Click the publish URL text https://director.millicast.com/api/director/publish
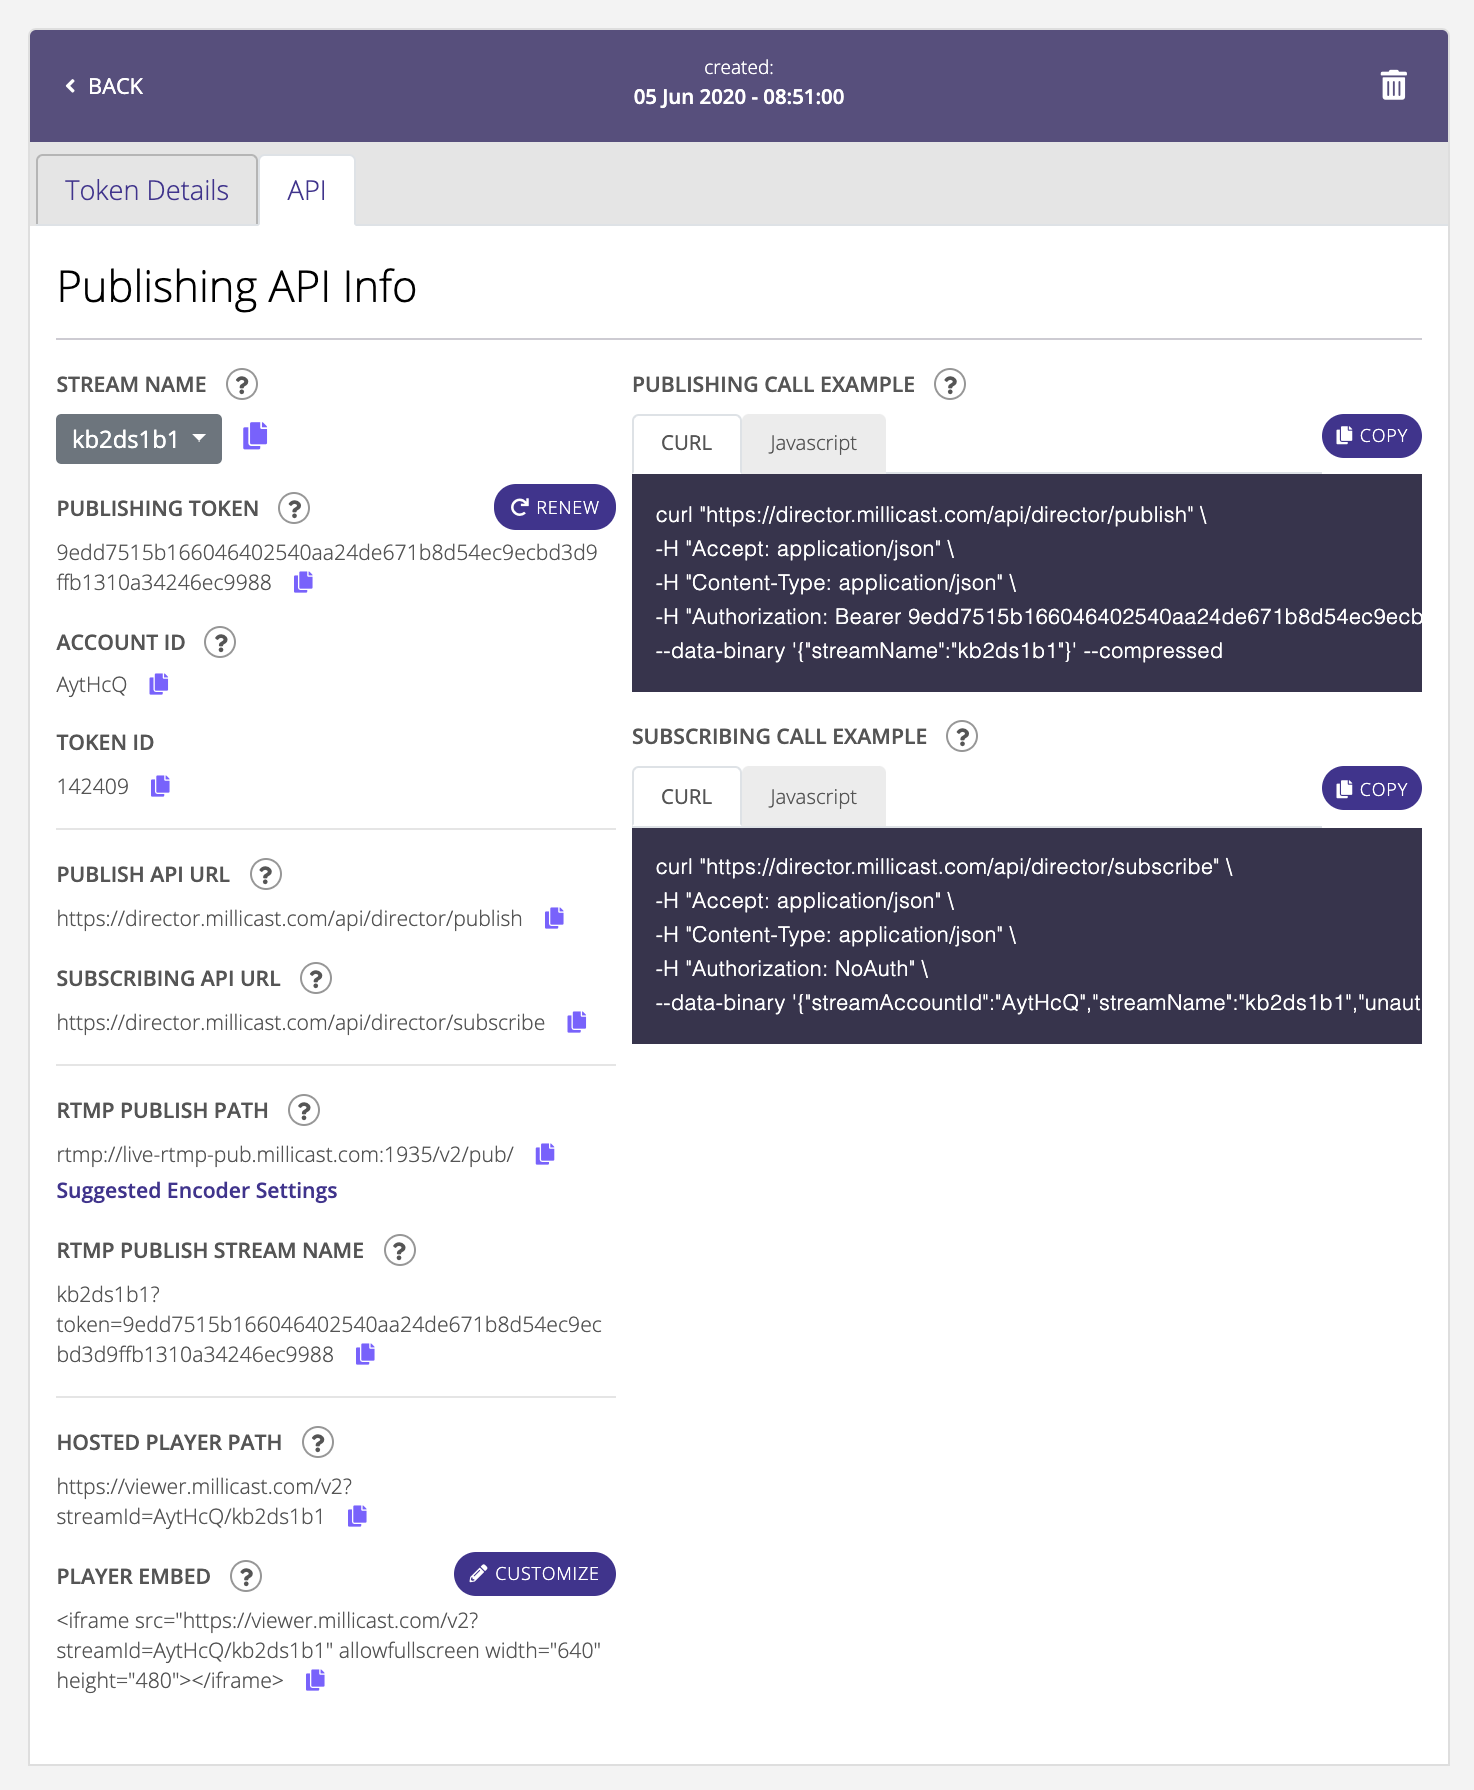The width and height of the screenshot is (1474, 1790). (x=289, y=918)
